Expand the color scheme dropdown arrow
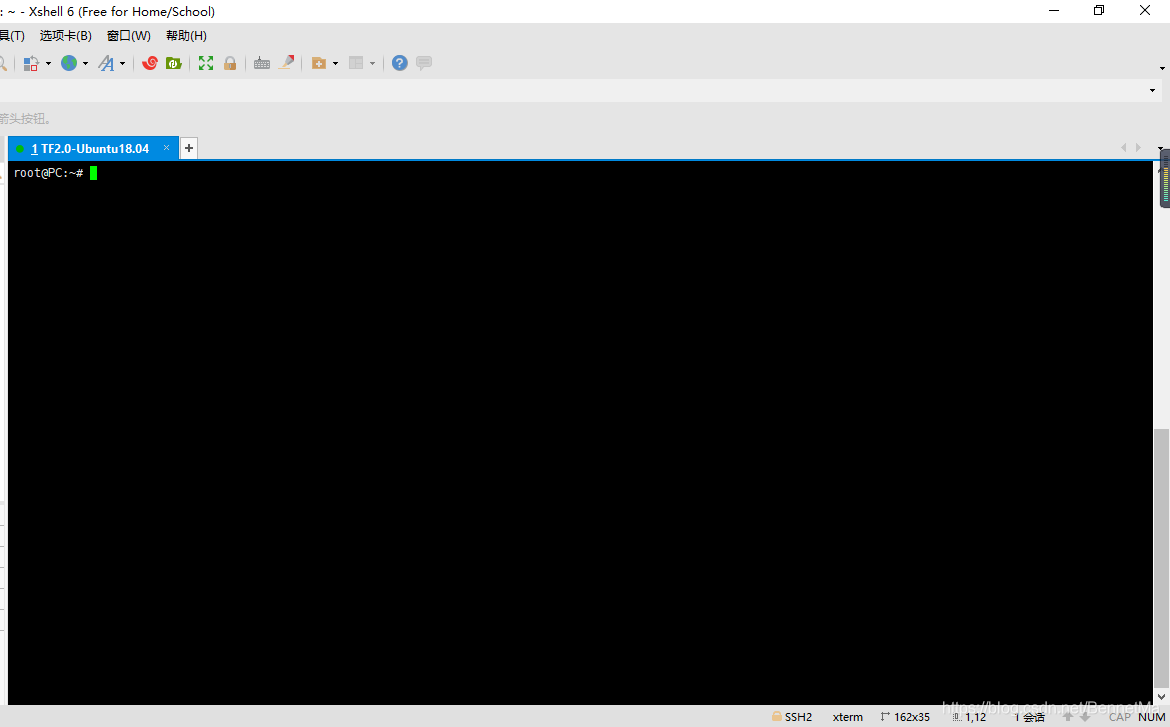1170x727 pixels. tap(49, 63)
